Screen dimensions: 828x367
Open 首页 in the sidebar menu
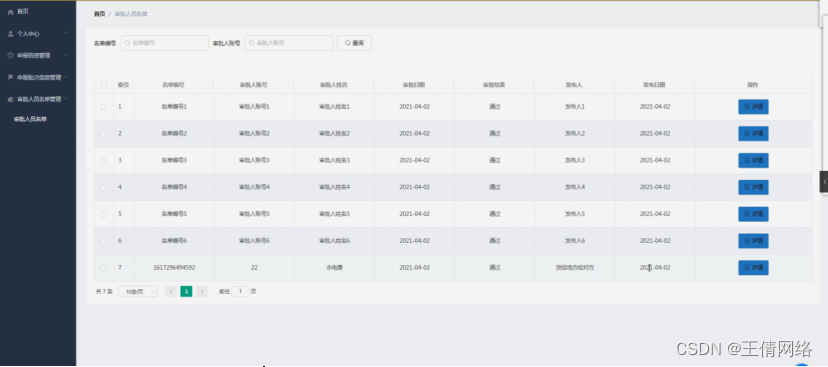[x=38, y=12]
